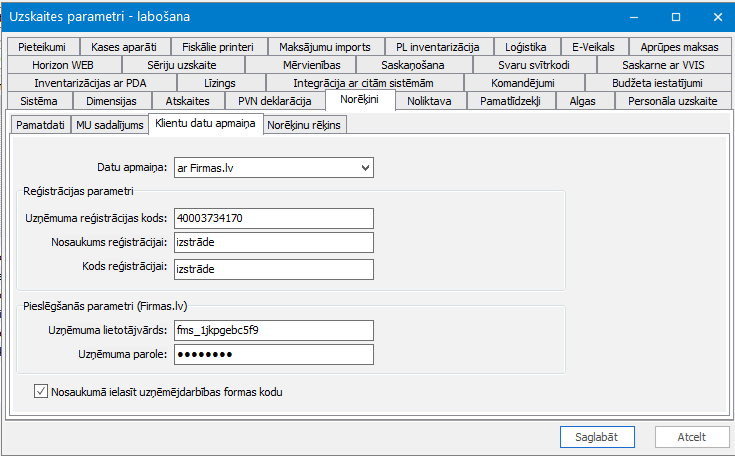This screenshot has height=456, width=735.
Task: Switch to Loģistika tab
Action: [526, 47]
